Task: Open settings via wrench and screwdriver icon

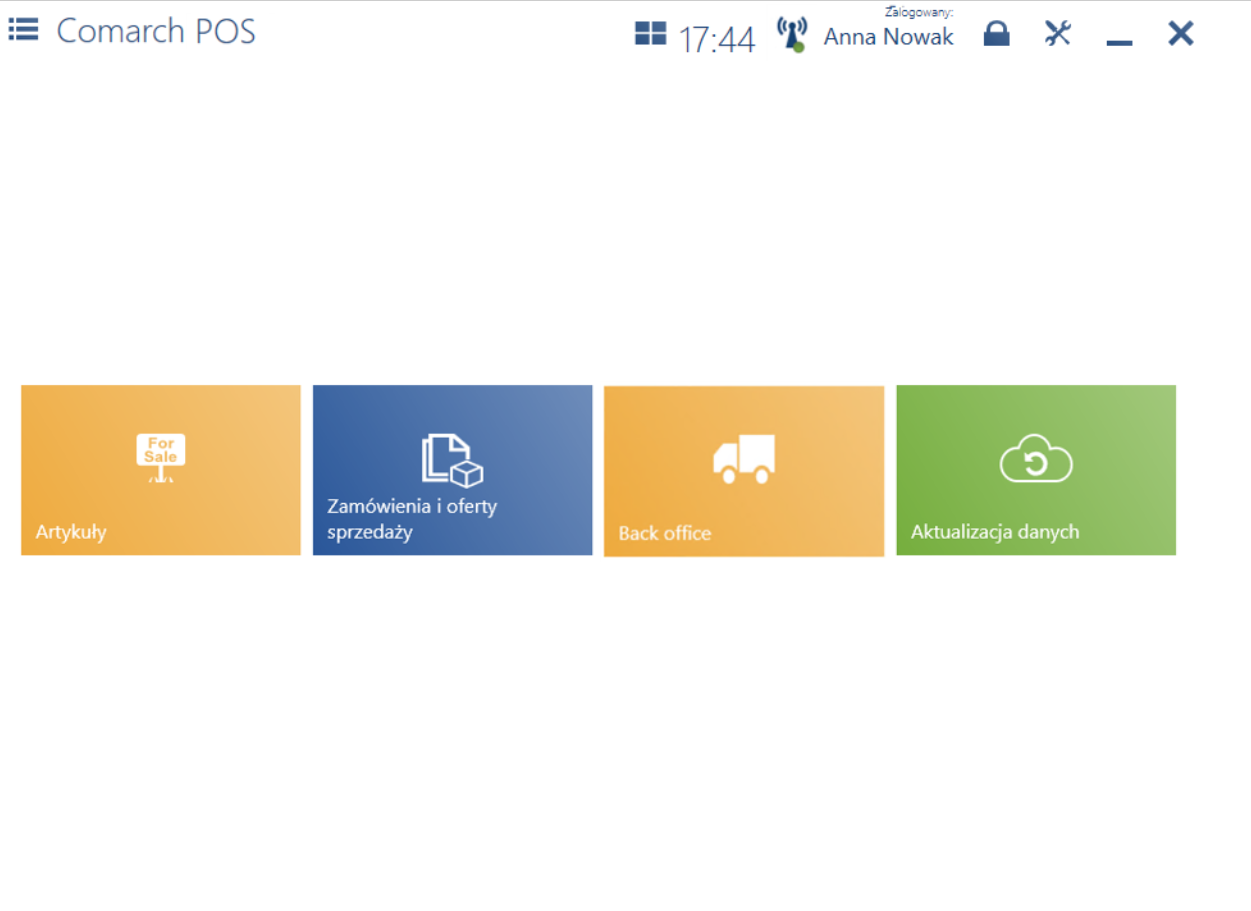Action: (x=1057, y=34)
